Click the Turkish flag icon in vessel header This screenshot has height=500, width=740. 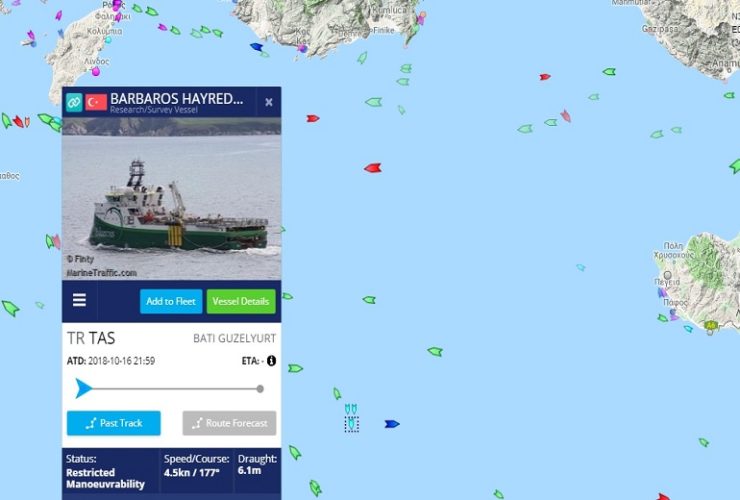pos(96,102)
